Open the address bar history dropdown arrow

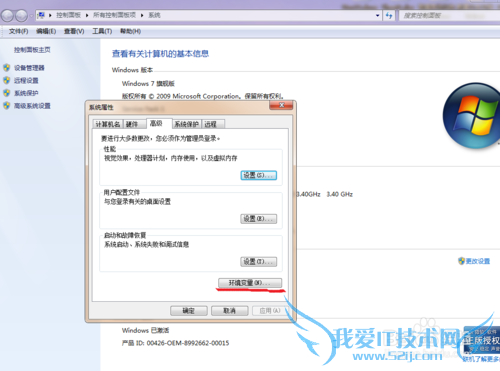pos(377,15)
